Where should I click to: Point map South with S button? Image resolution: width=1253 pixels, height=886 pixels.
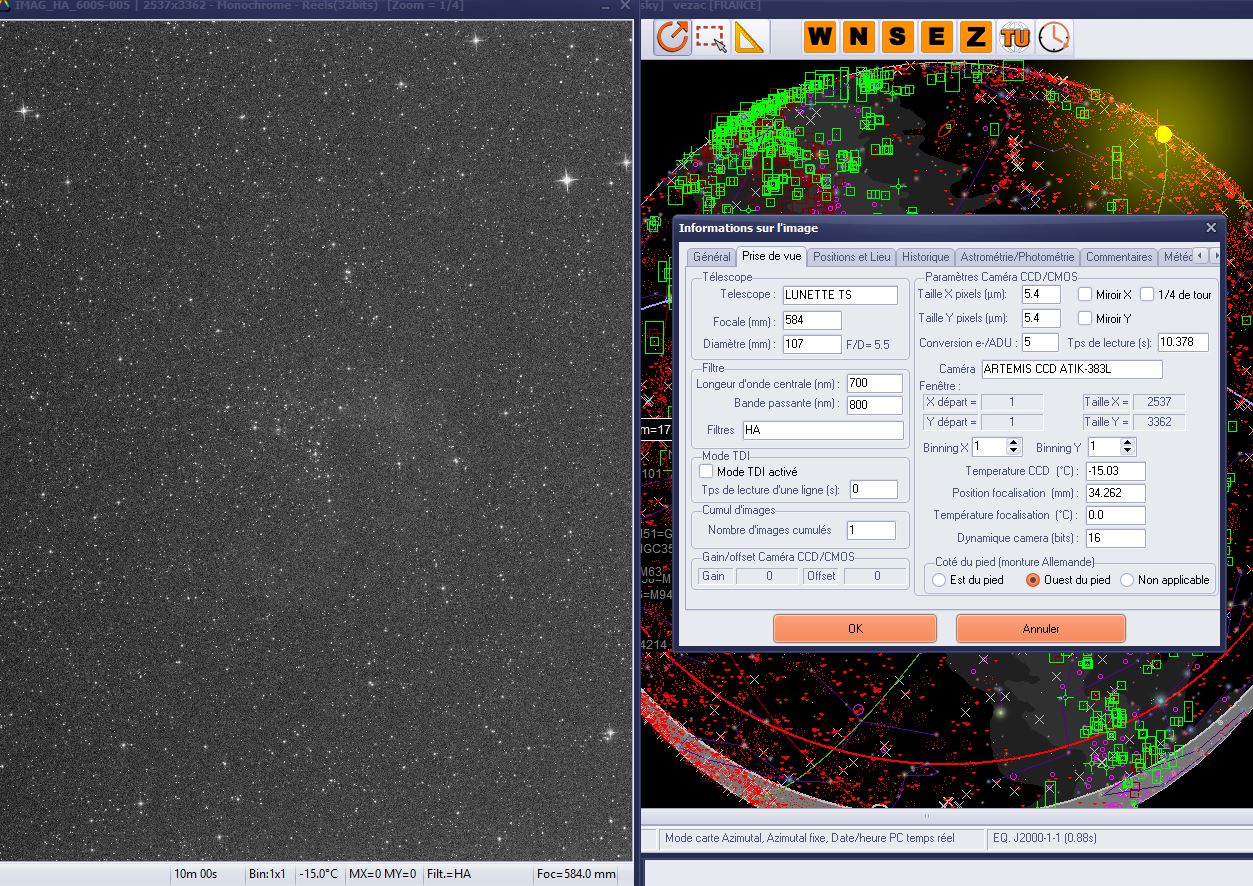click(x=898, y=37)
